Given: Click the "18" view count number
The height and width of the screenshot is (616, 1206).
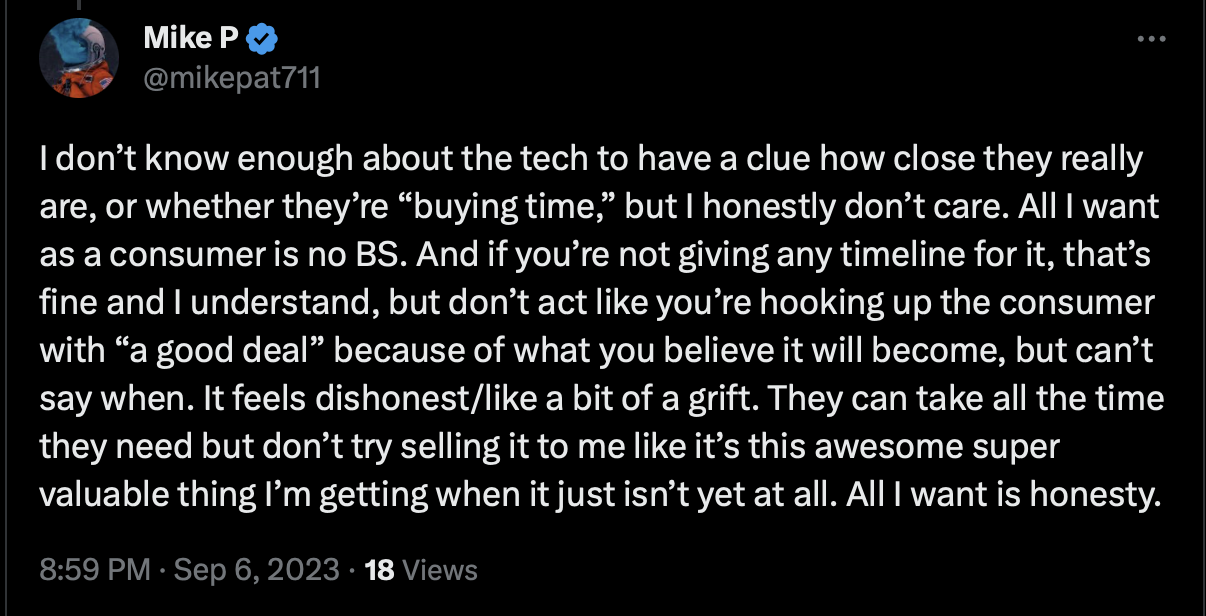Looking at the screenshot, I should (x=379, y=570).
